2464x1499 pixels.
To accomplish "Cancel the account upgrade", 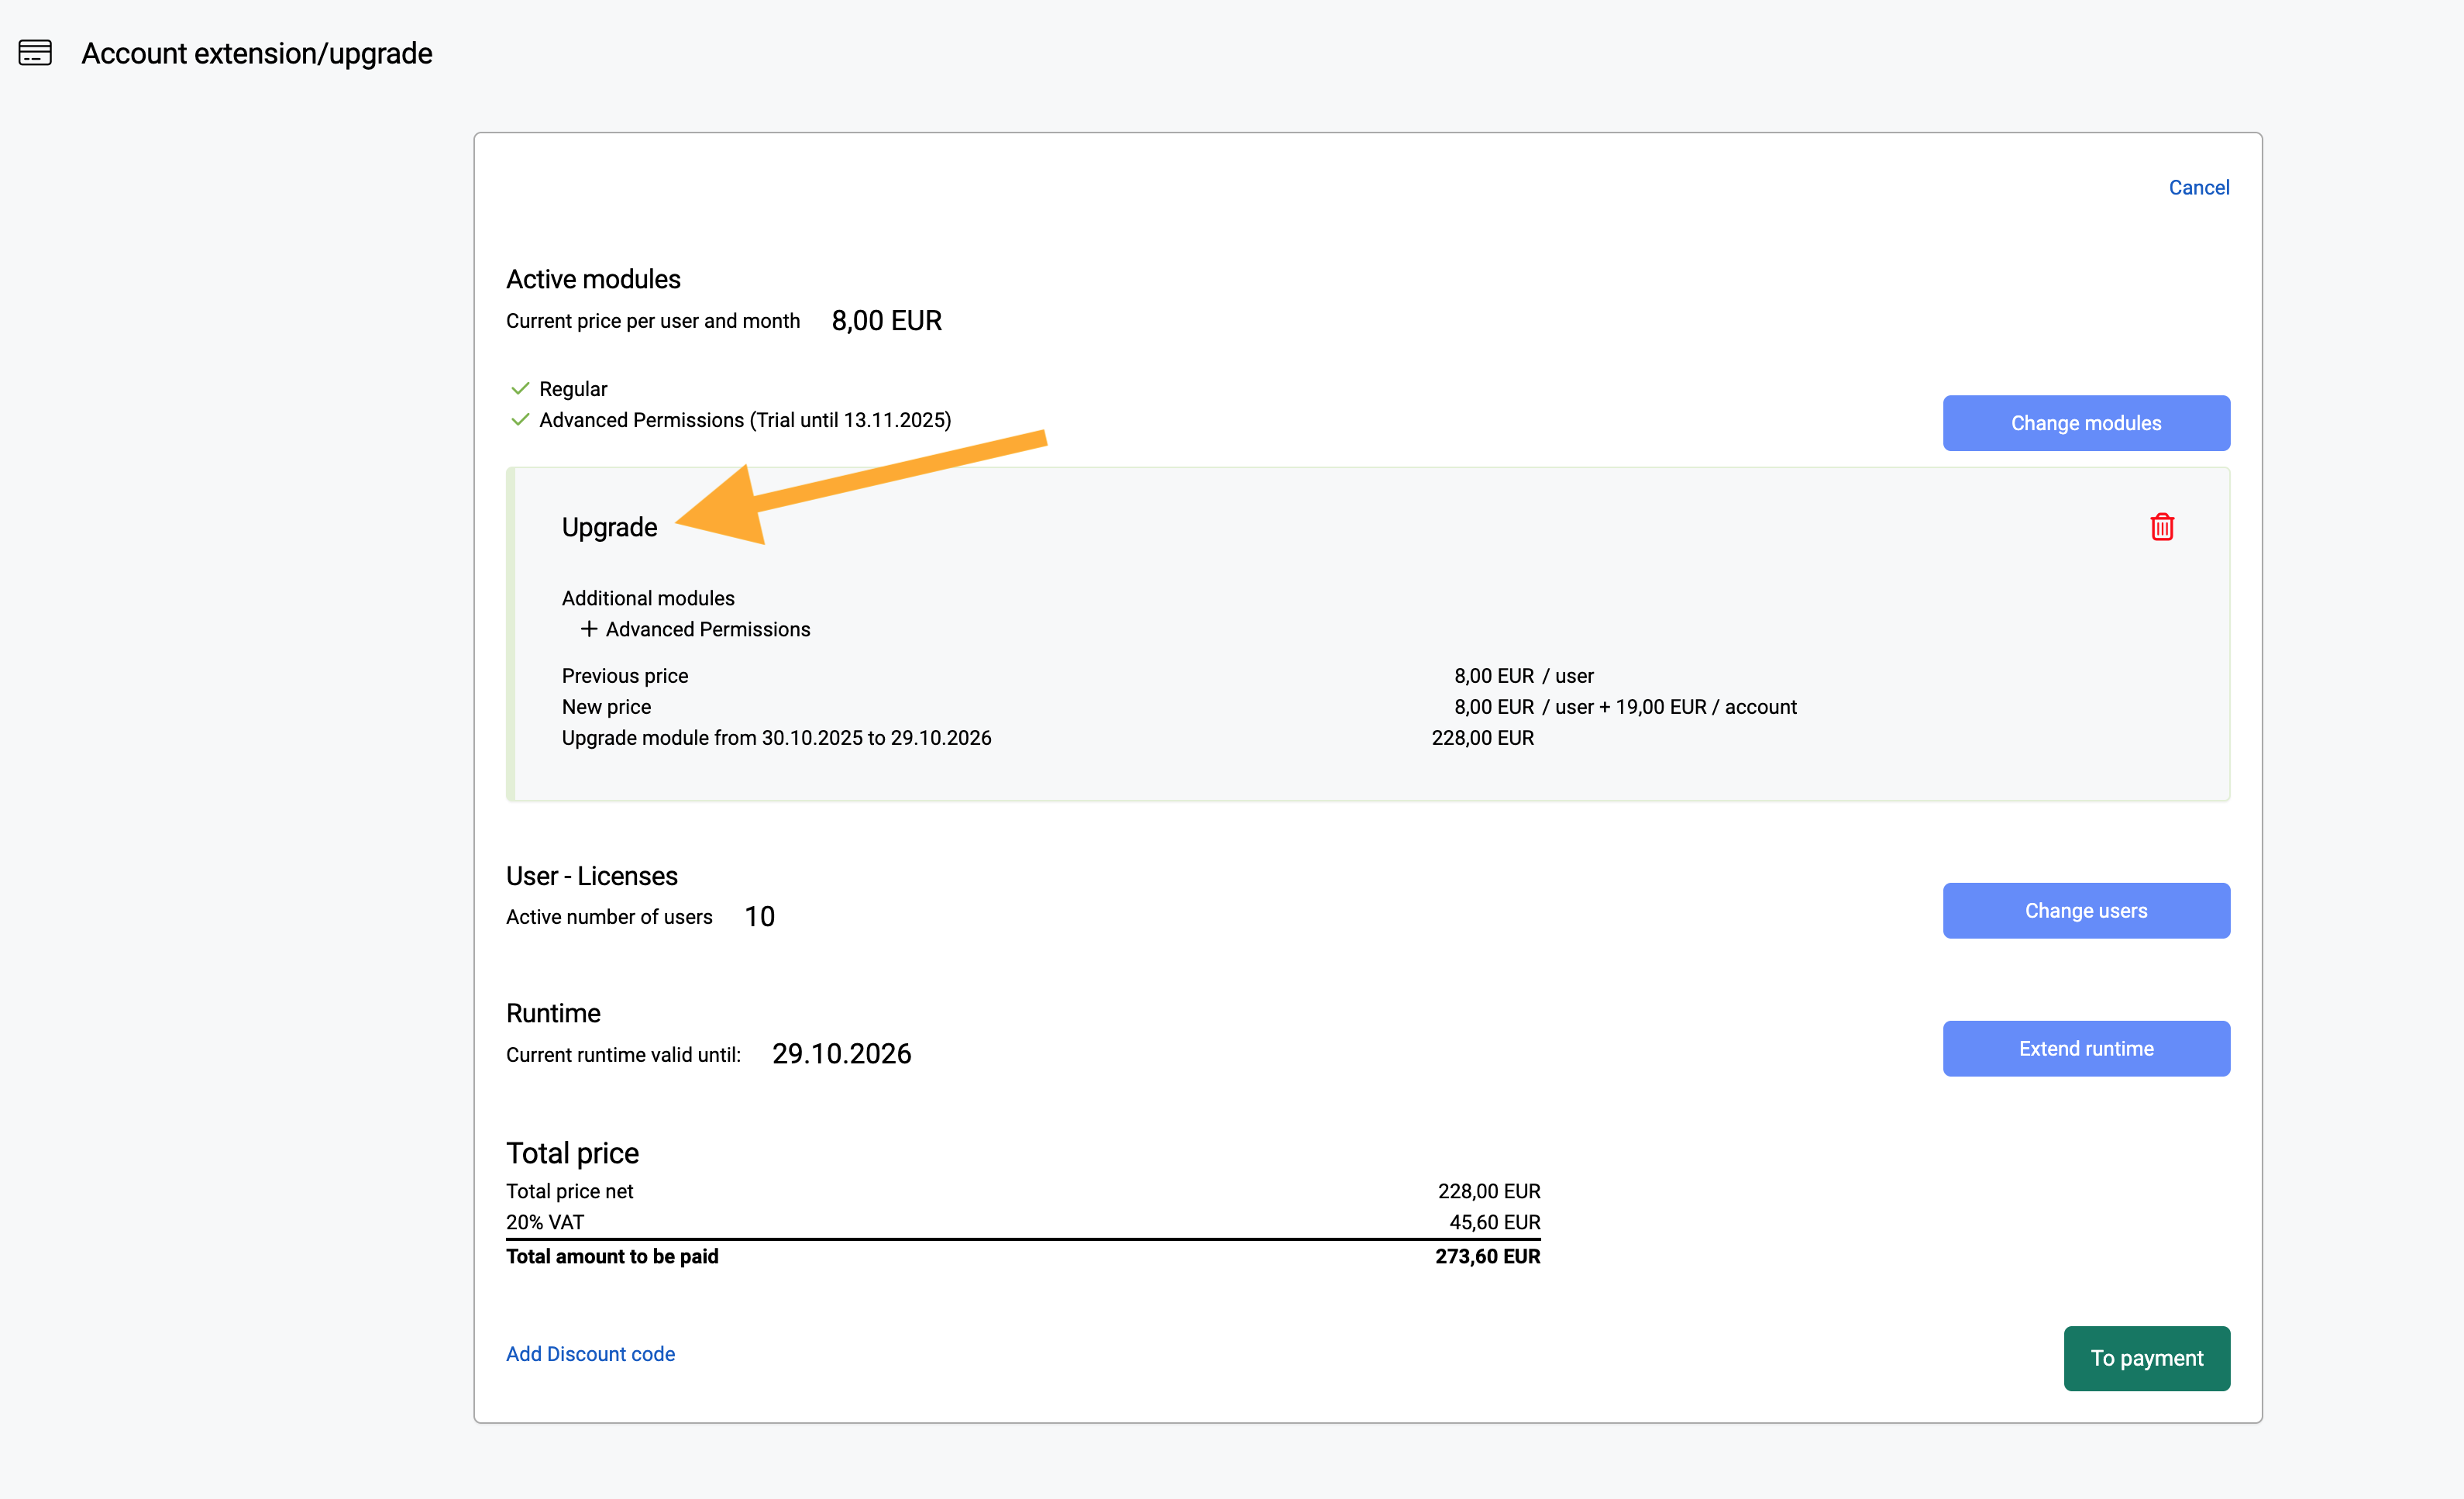I will point(2199,187).
